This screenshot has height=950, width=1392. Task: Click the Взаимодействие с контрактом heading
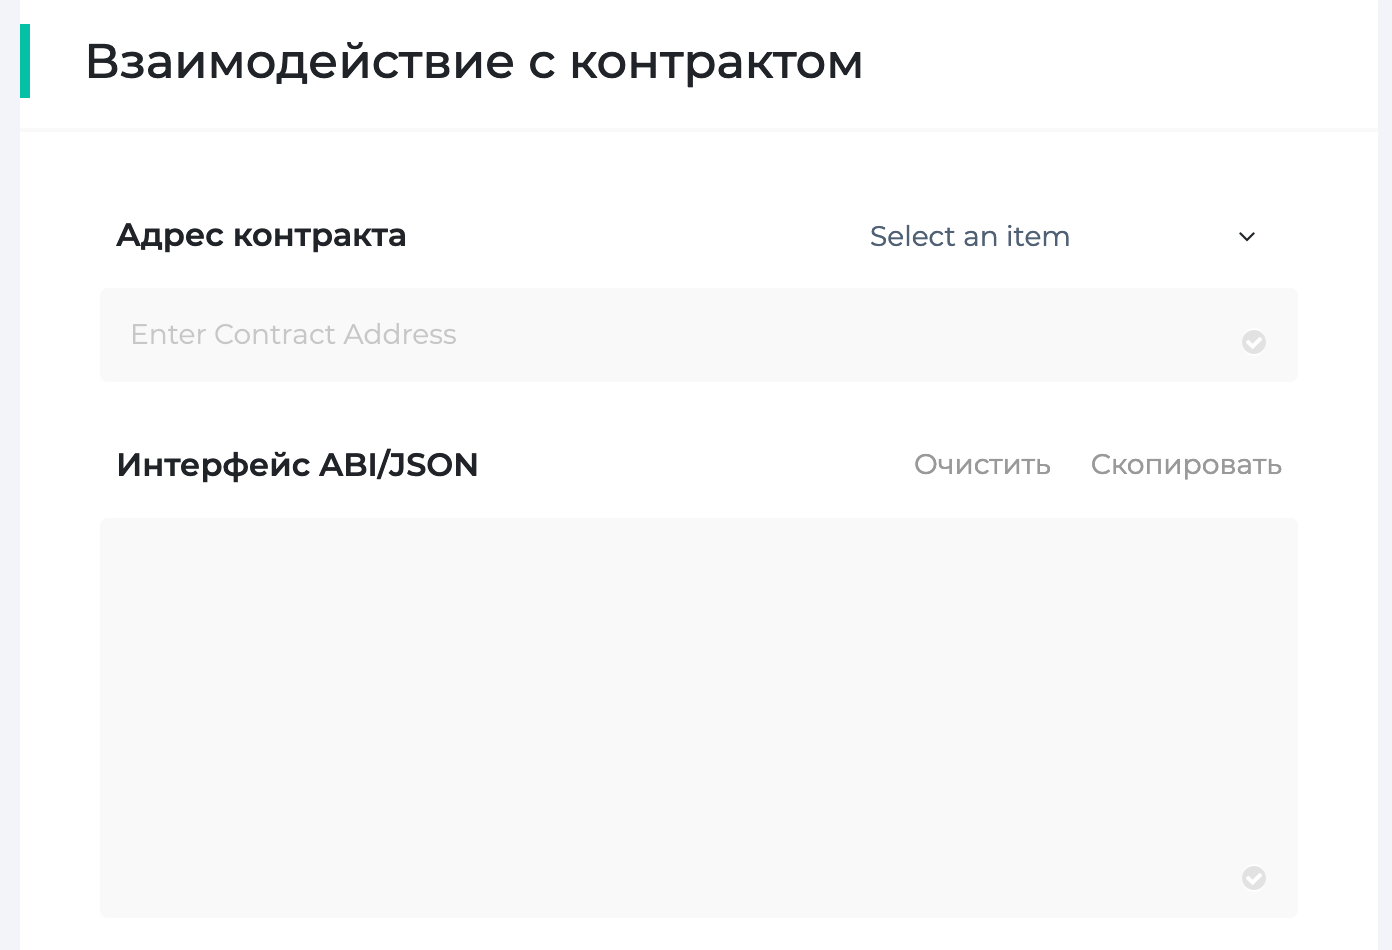pos(474,62)
